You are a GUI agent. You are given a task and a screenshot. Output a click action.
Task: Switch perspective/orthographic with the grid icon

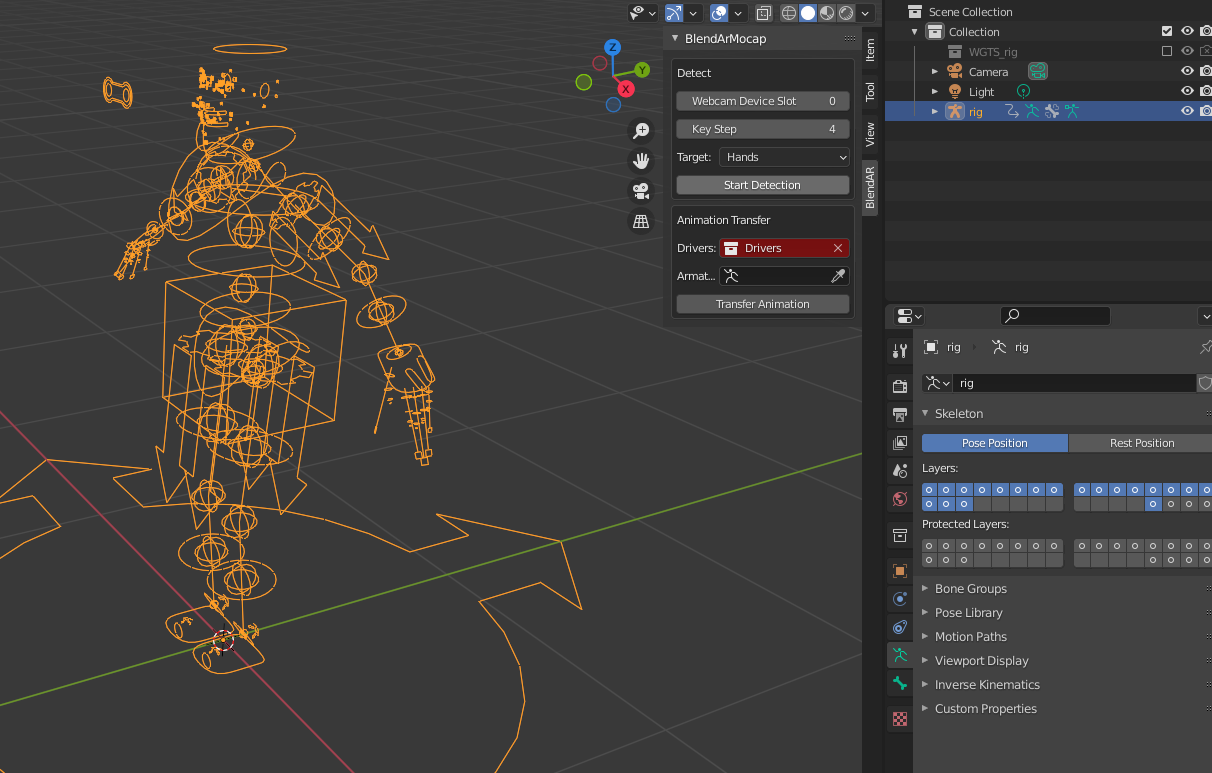pos(641,221)
